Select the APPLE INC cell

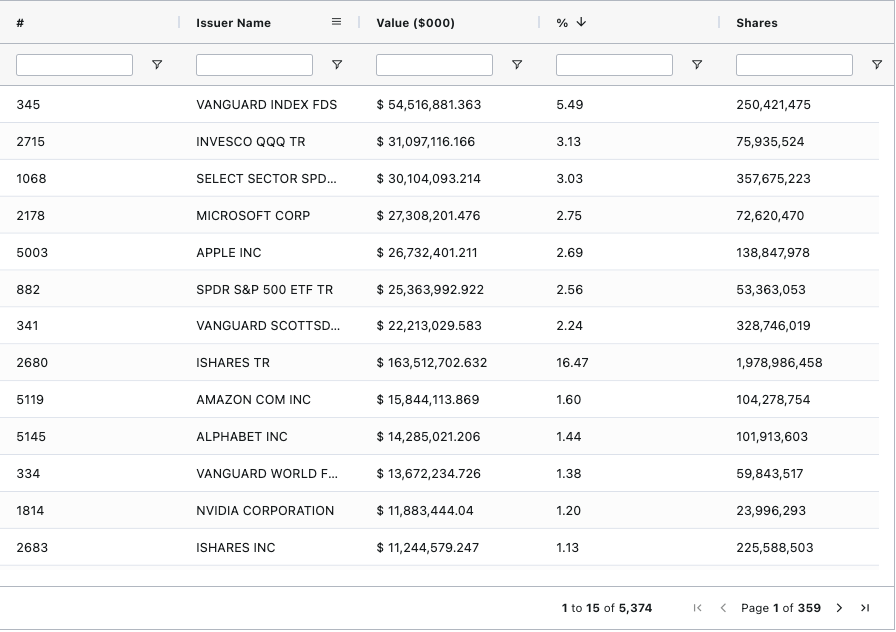tap(229, 253)
